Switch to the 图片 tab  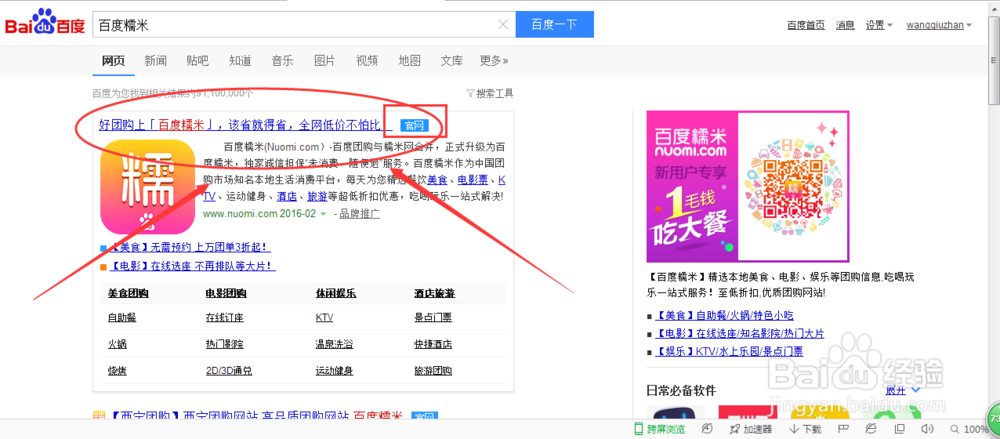click(x=325, y=61)
